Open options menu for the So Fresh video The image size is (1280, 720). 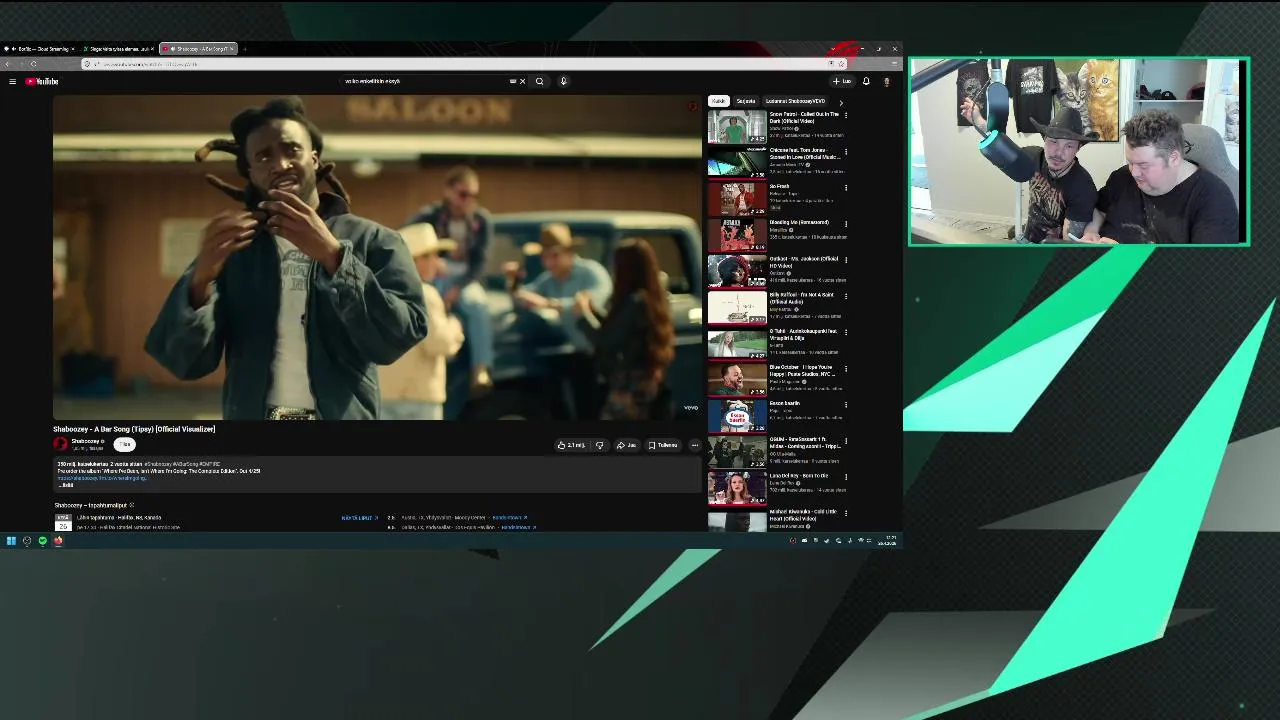846,187
